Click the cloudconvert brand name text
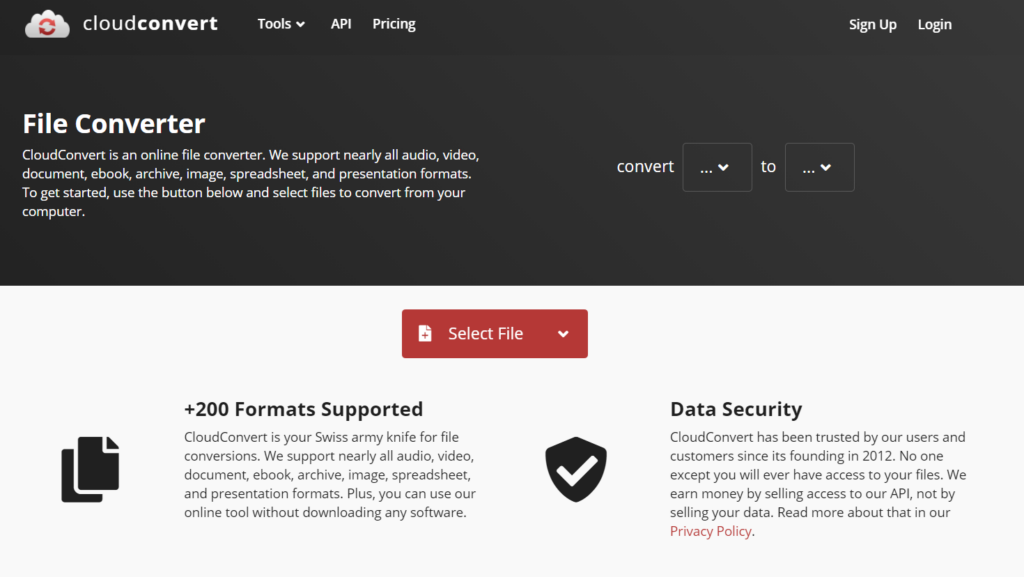 (150, 23)
